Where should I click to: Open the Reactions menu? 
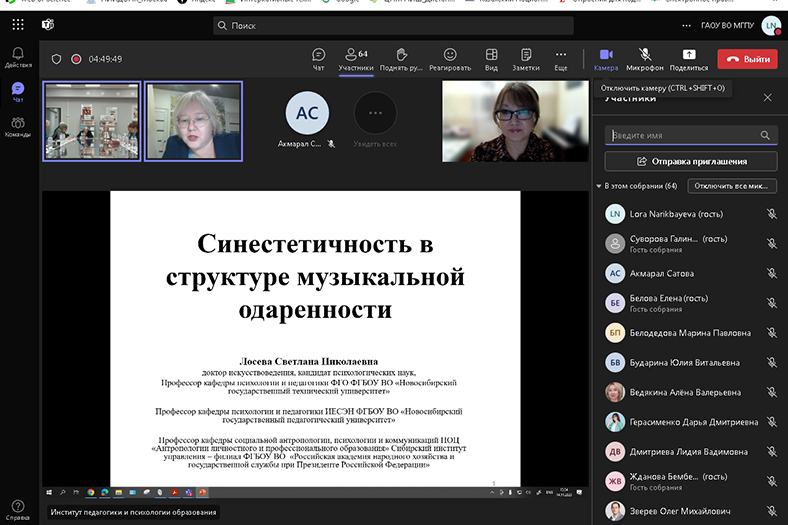pyautogui.click(x=450, y=58)
